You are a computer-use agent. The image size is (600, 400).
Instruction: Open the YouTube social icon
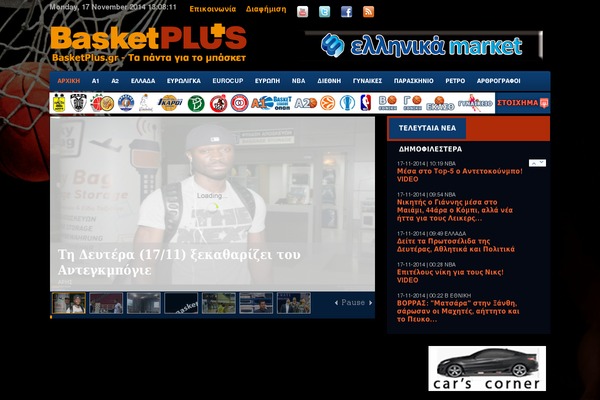click(302, 11)
